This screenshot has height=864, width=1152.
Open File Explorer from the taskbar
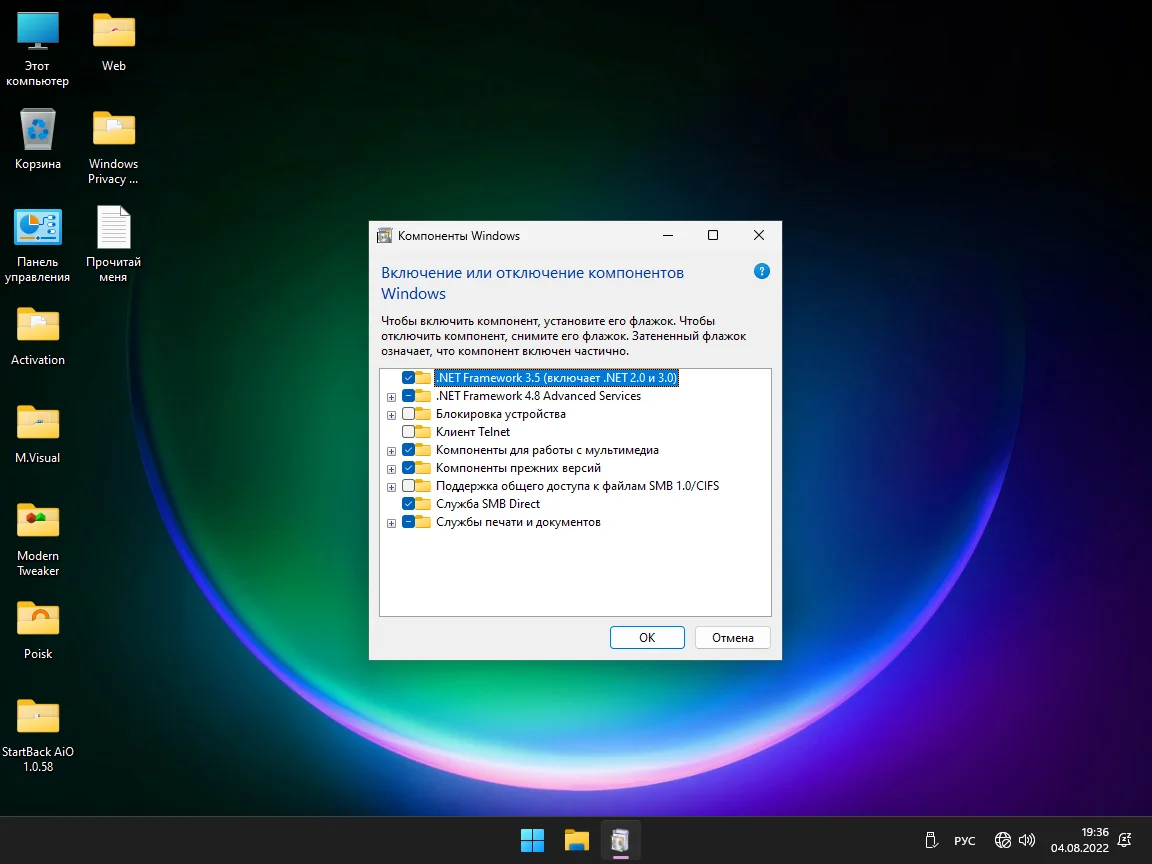point(576,841)
